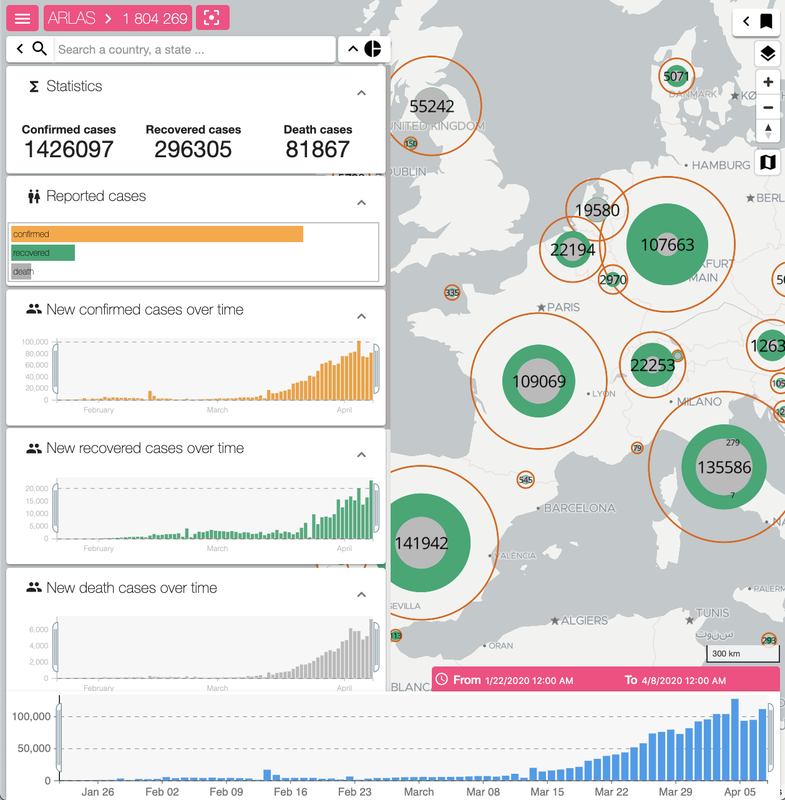Collapse the Reported cases panel
785x800 pixels.
coord(362,203)
